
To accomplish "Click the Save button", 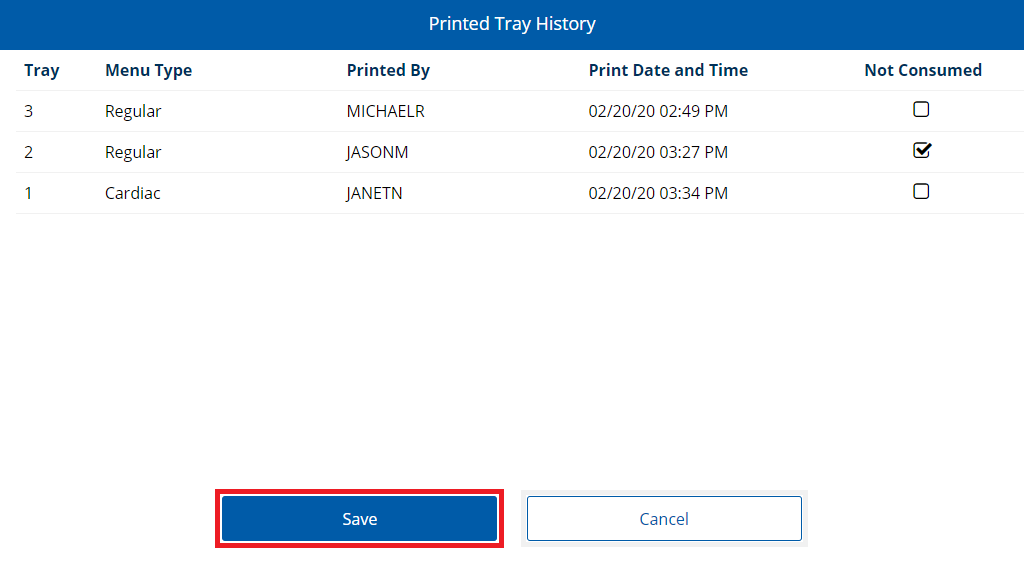I will click(359, 519).
